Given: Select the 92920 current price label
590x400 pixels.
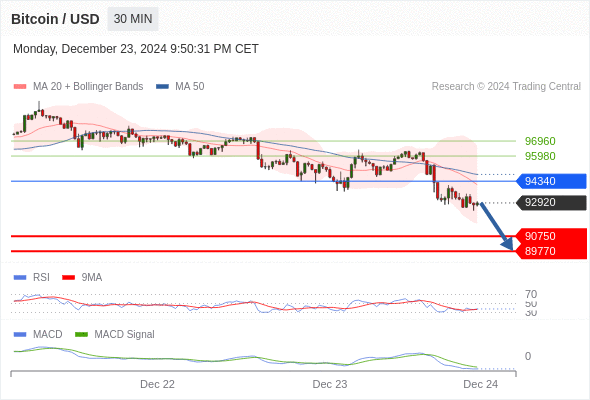Looking at the screenshot, I should click(x=551, y=202).
